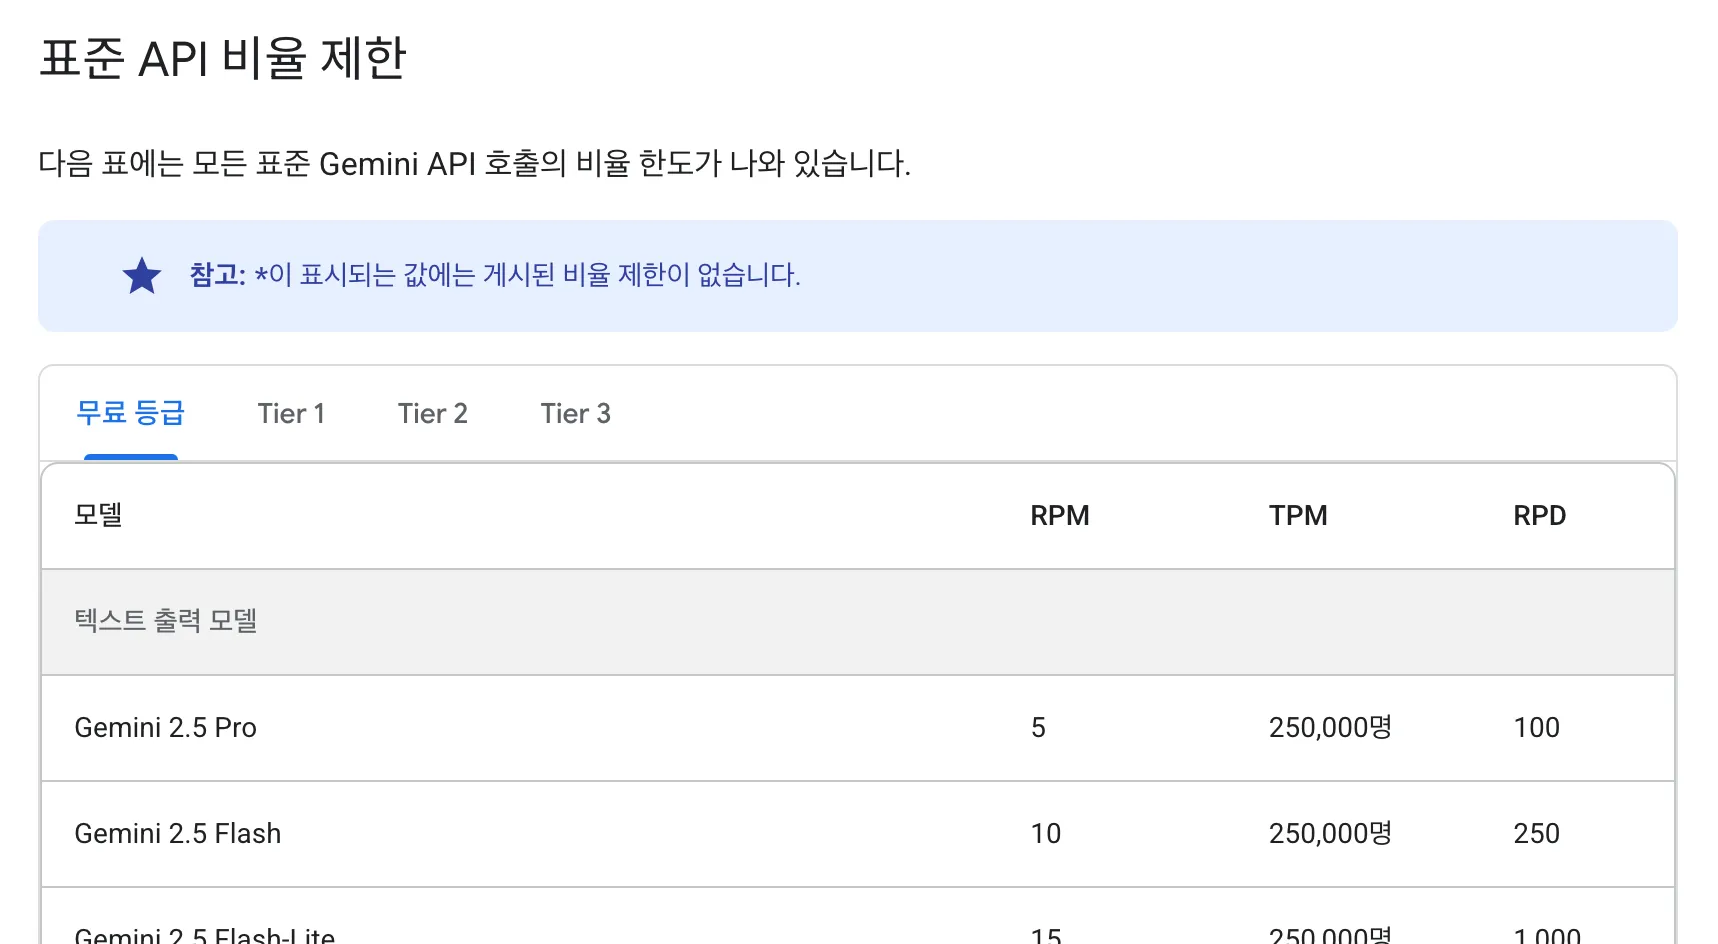Click the 참고 note text about unlisted limits
The height and width of the screenshot is (944, 1718).
coord(495,275)
